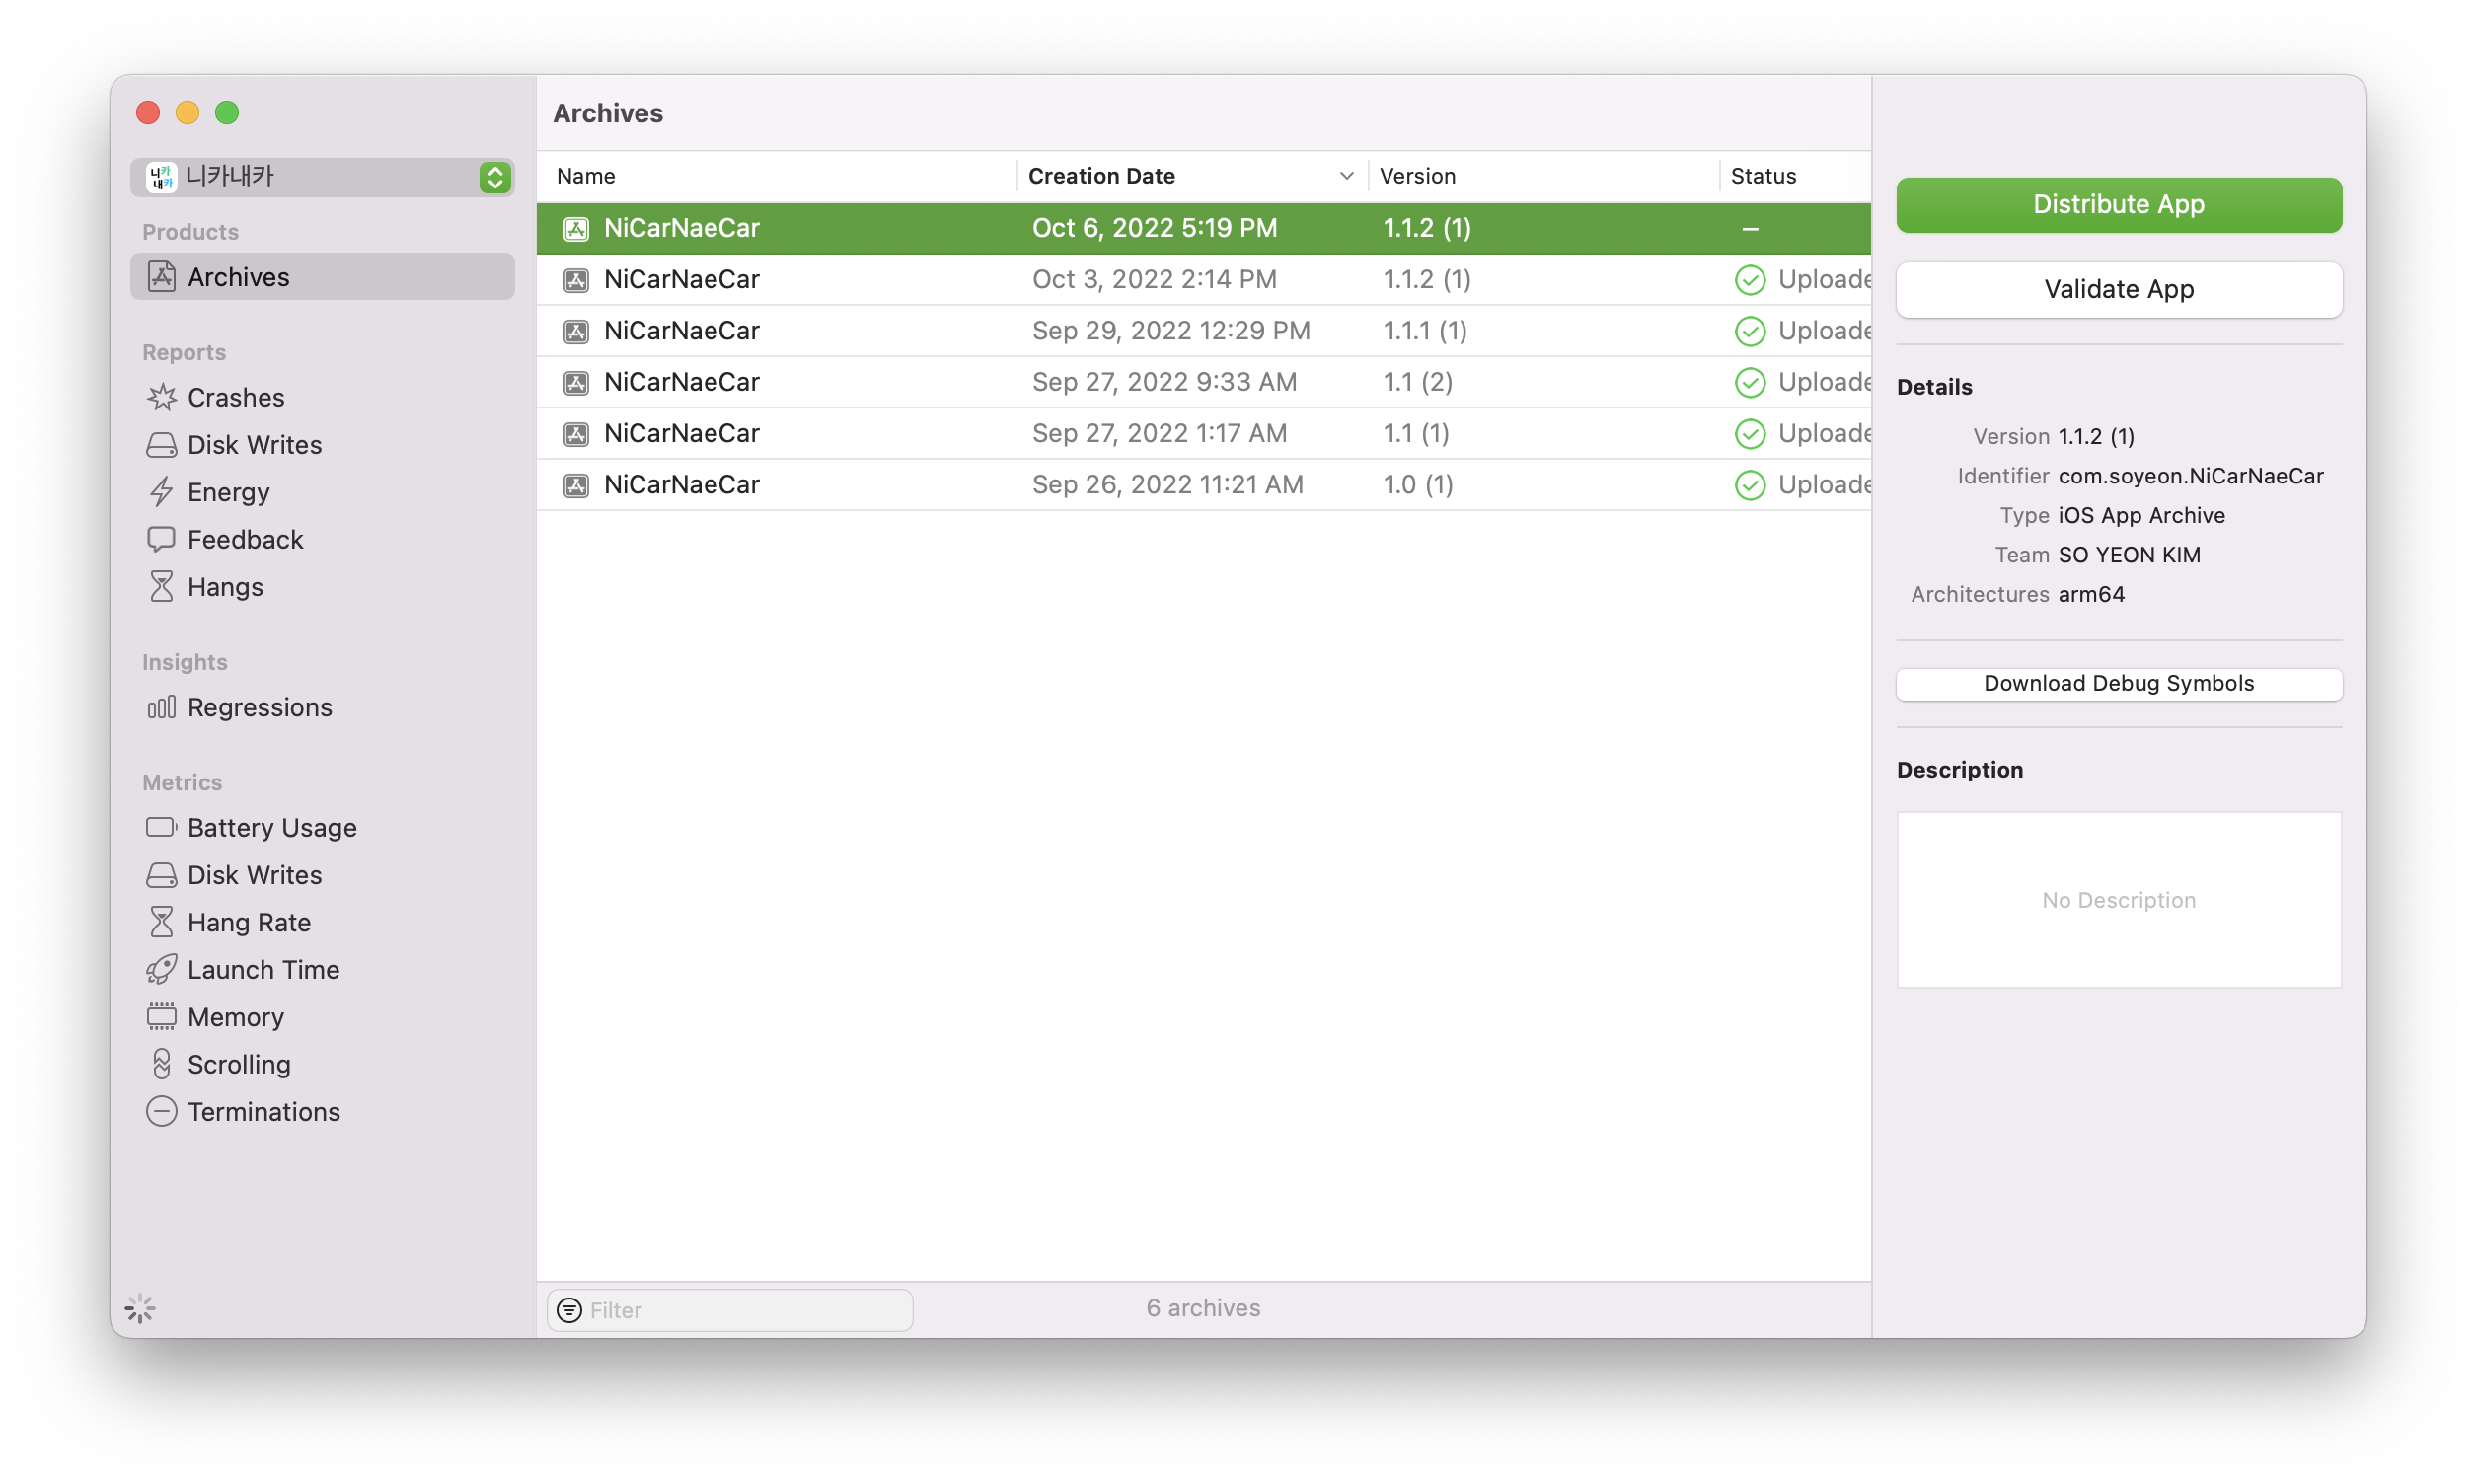Sort archives by Creation Date column

coord(1192,176)
